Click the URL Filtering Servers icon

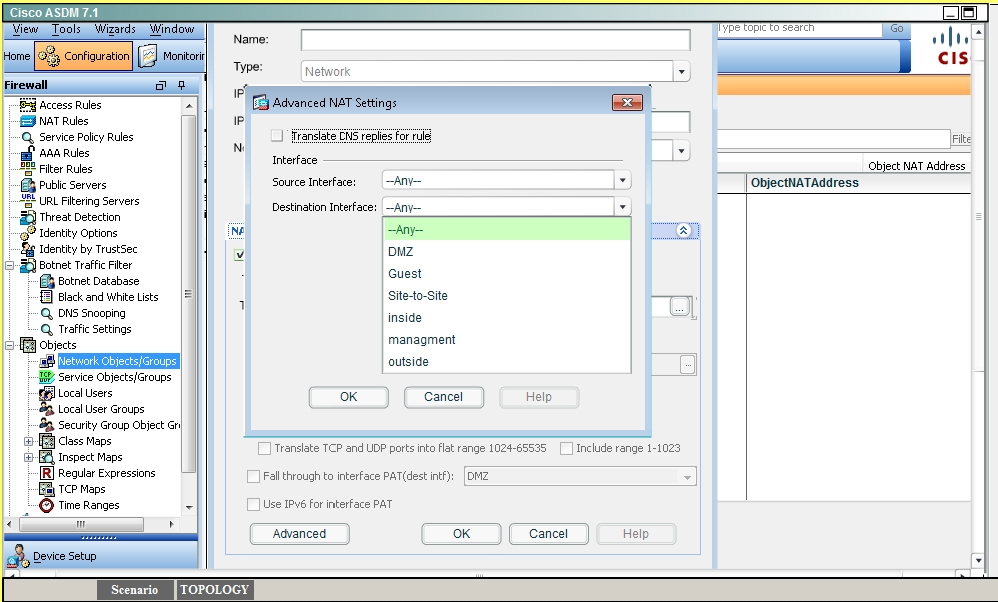coord(27,200)
